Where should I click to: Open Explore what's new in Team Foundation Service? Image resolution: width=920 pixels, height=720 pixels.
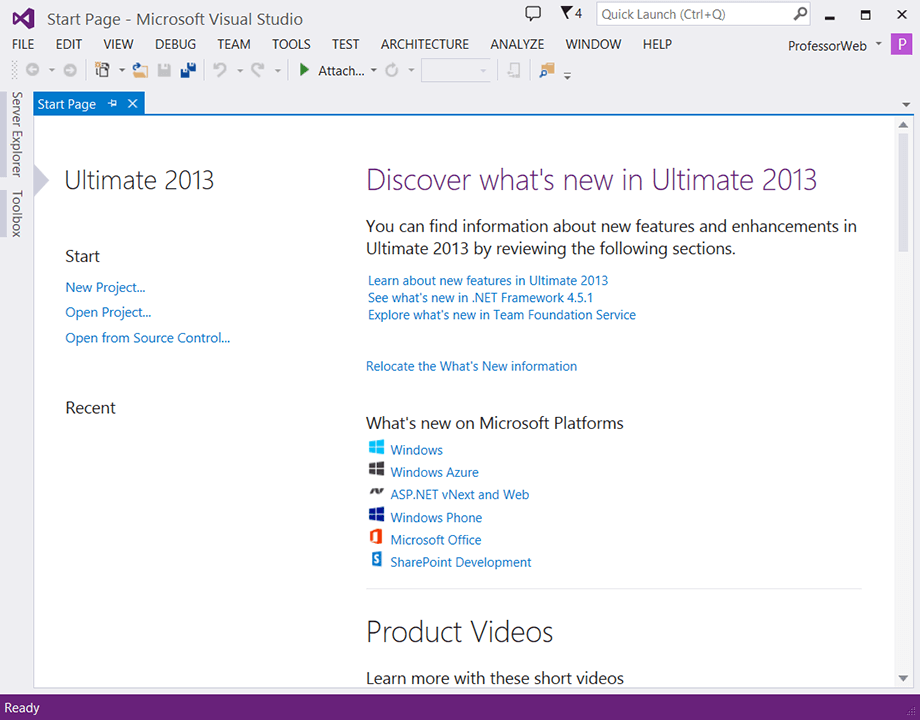coord(502,315)
